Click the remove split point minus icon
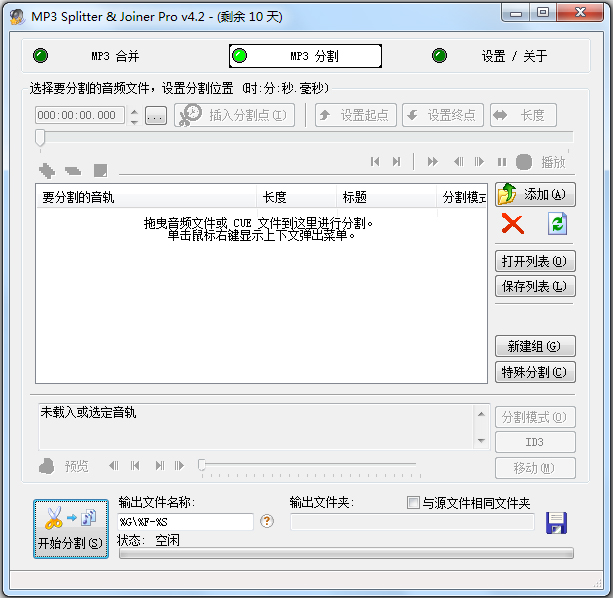The width and height of the screenshot is (613, 598). coord(73,170)
